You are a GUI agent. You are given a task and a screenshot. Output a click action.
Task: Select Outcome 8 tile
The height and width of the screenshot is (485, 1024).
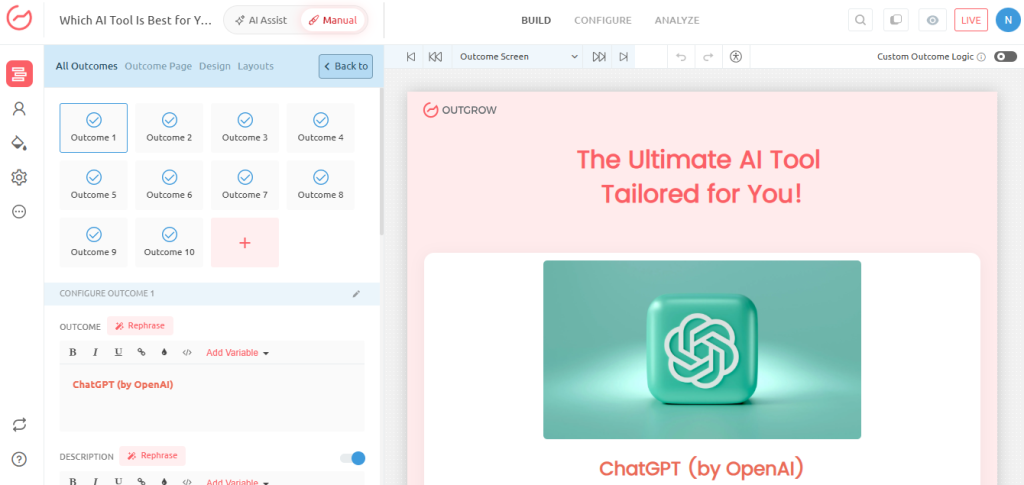321,185
